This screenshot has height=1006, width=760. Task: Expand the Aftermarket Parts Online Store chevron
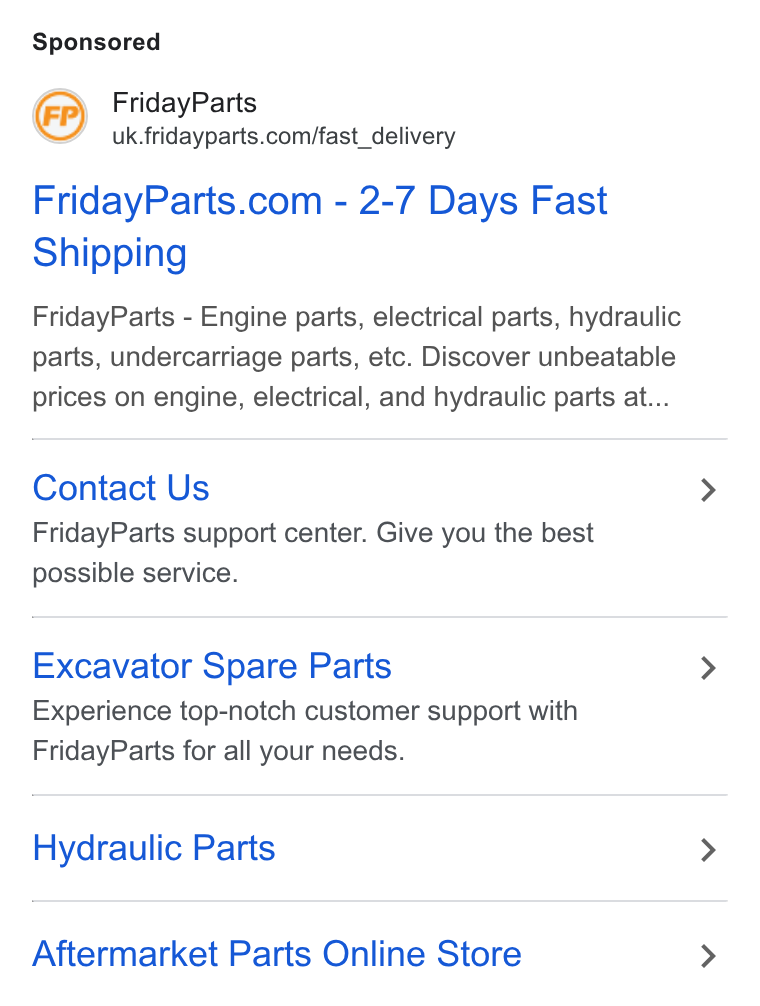708,956
